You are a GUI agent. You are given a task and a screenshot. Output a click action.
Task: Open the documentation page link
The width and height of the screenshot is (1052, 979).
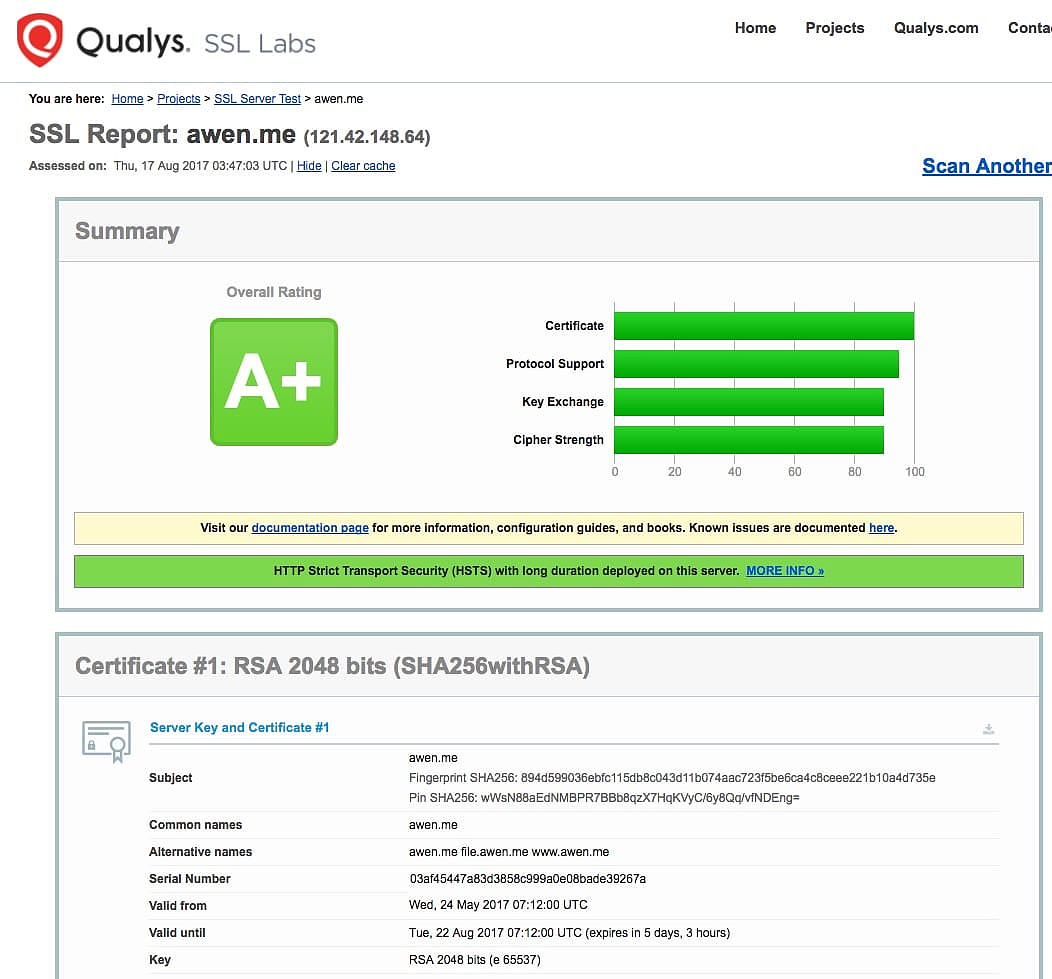pyautogui.click(x=310, y=528)
